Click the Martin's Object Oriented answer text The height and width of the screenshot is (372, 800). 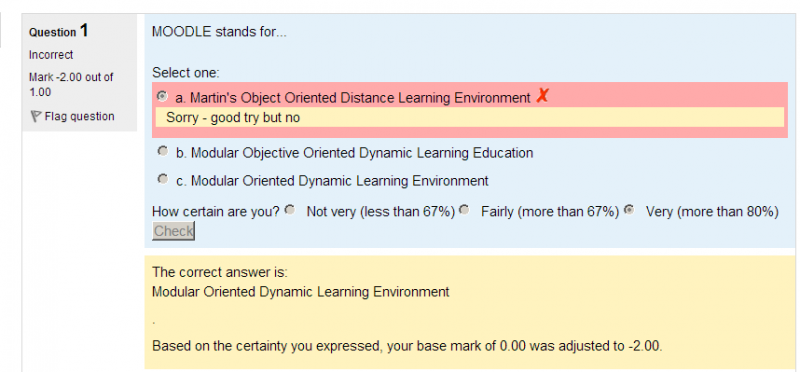[353, 98]
